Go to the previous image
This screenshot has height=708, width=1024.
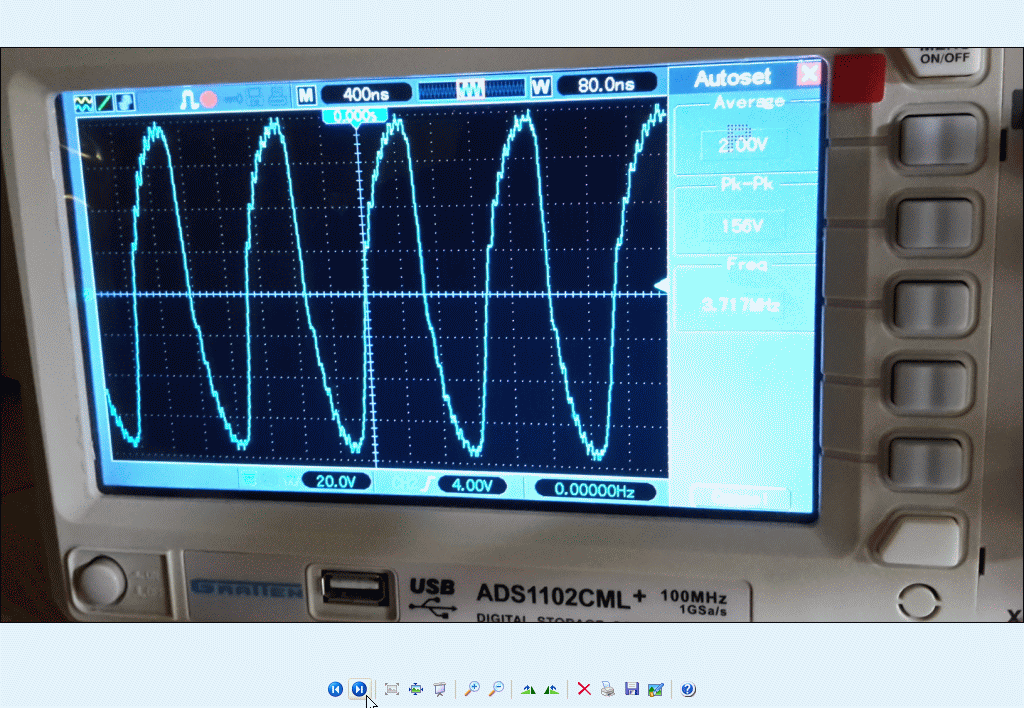pos(335,689)
